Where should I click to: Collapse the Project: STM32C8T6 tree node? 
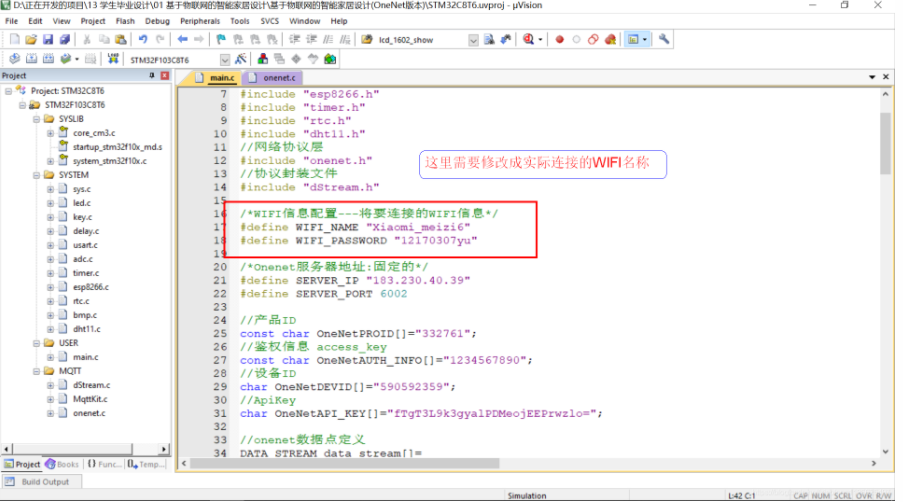(x=8, y=91)
